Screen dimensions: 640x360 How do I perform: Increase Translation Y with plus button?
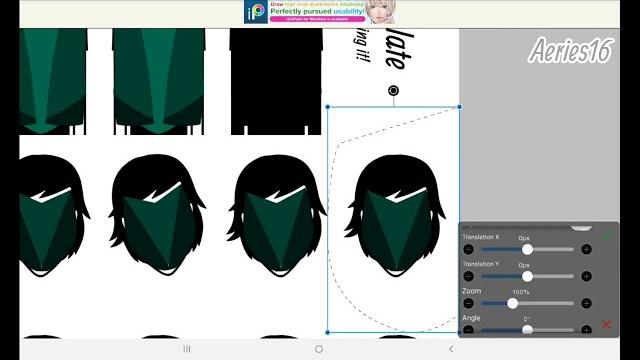tap(586, 276)
